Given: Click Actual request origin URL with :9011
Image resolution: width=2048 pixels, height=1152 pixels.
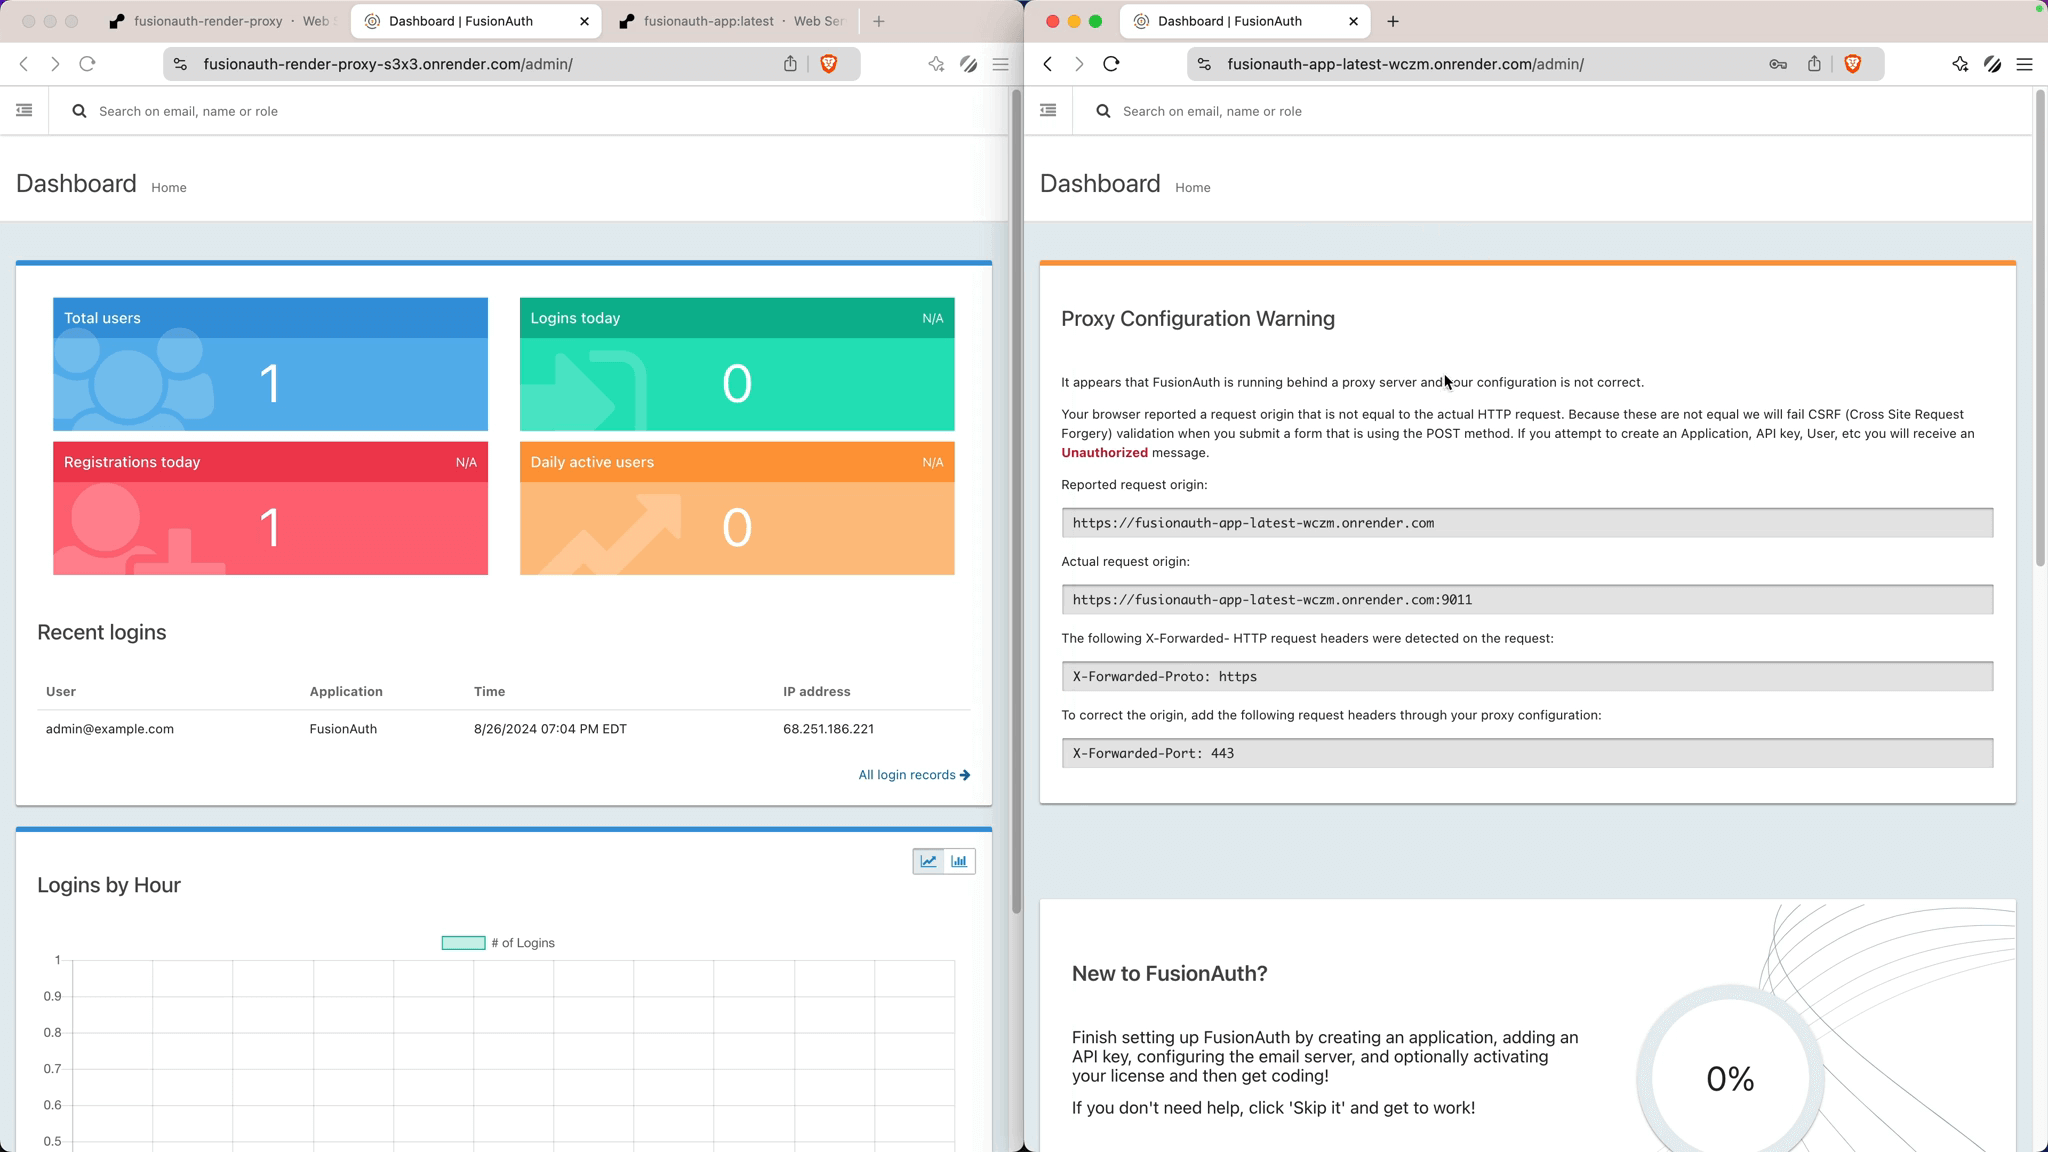Looking at the screenshot, I should 1527,600.
